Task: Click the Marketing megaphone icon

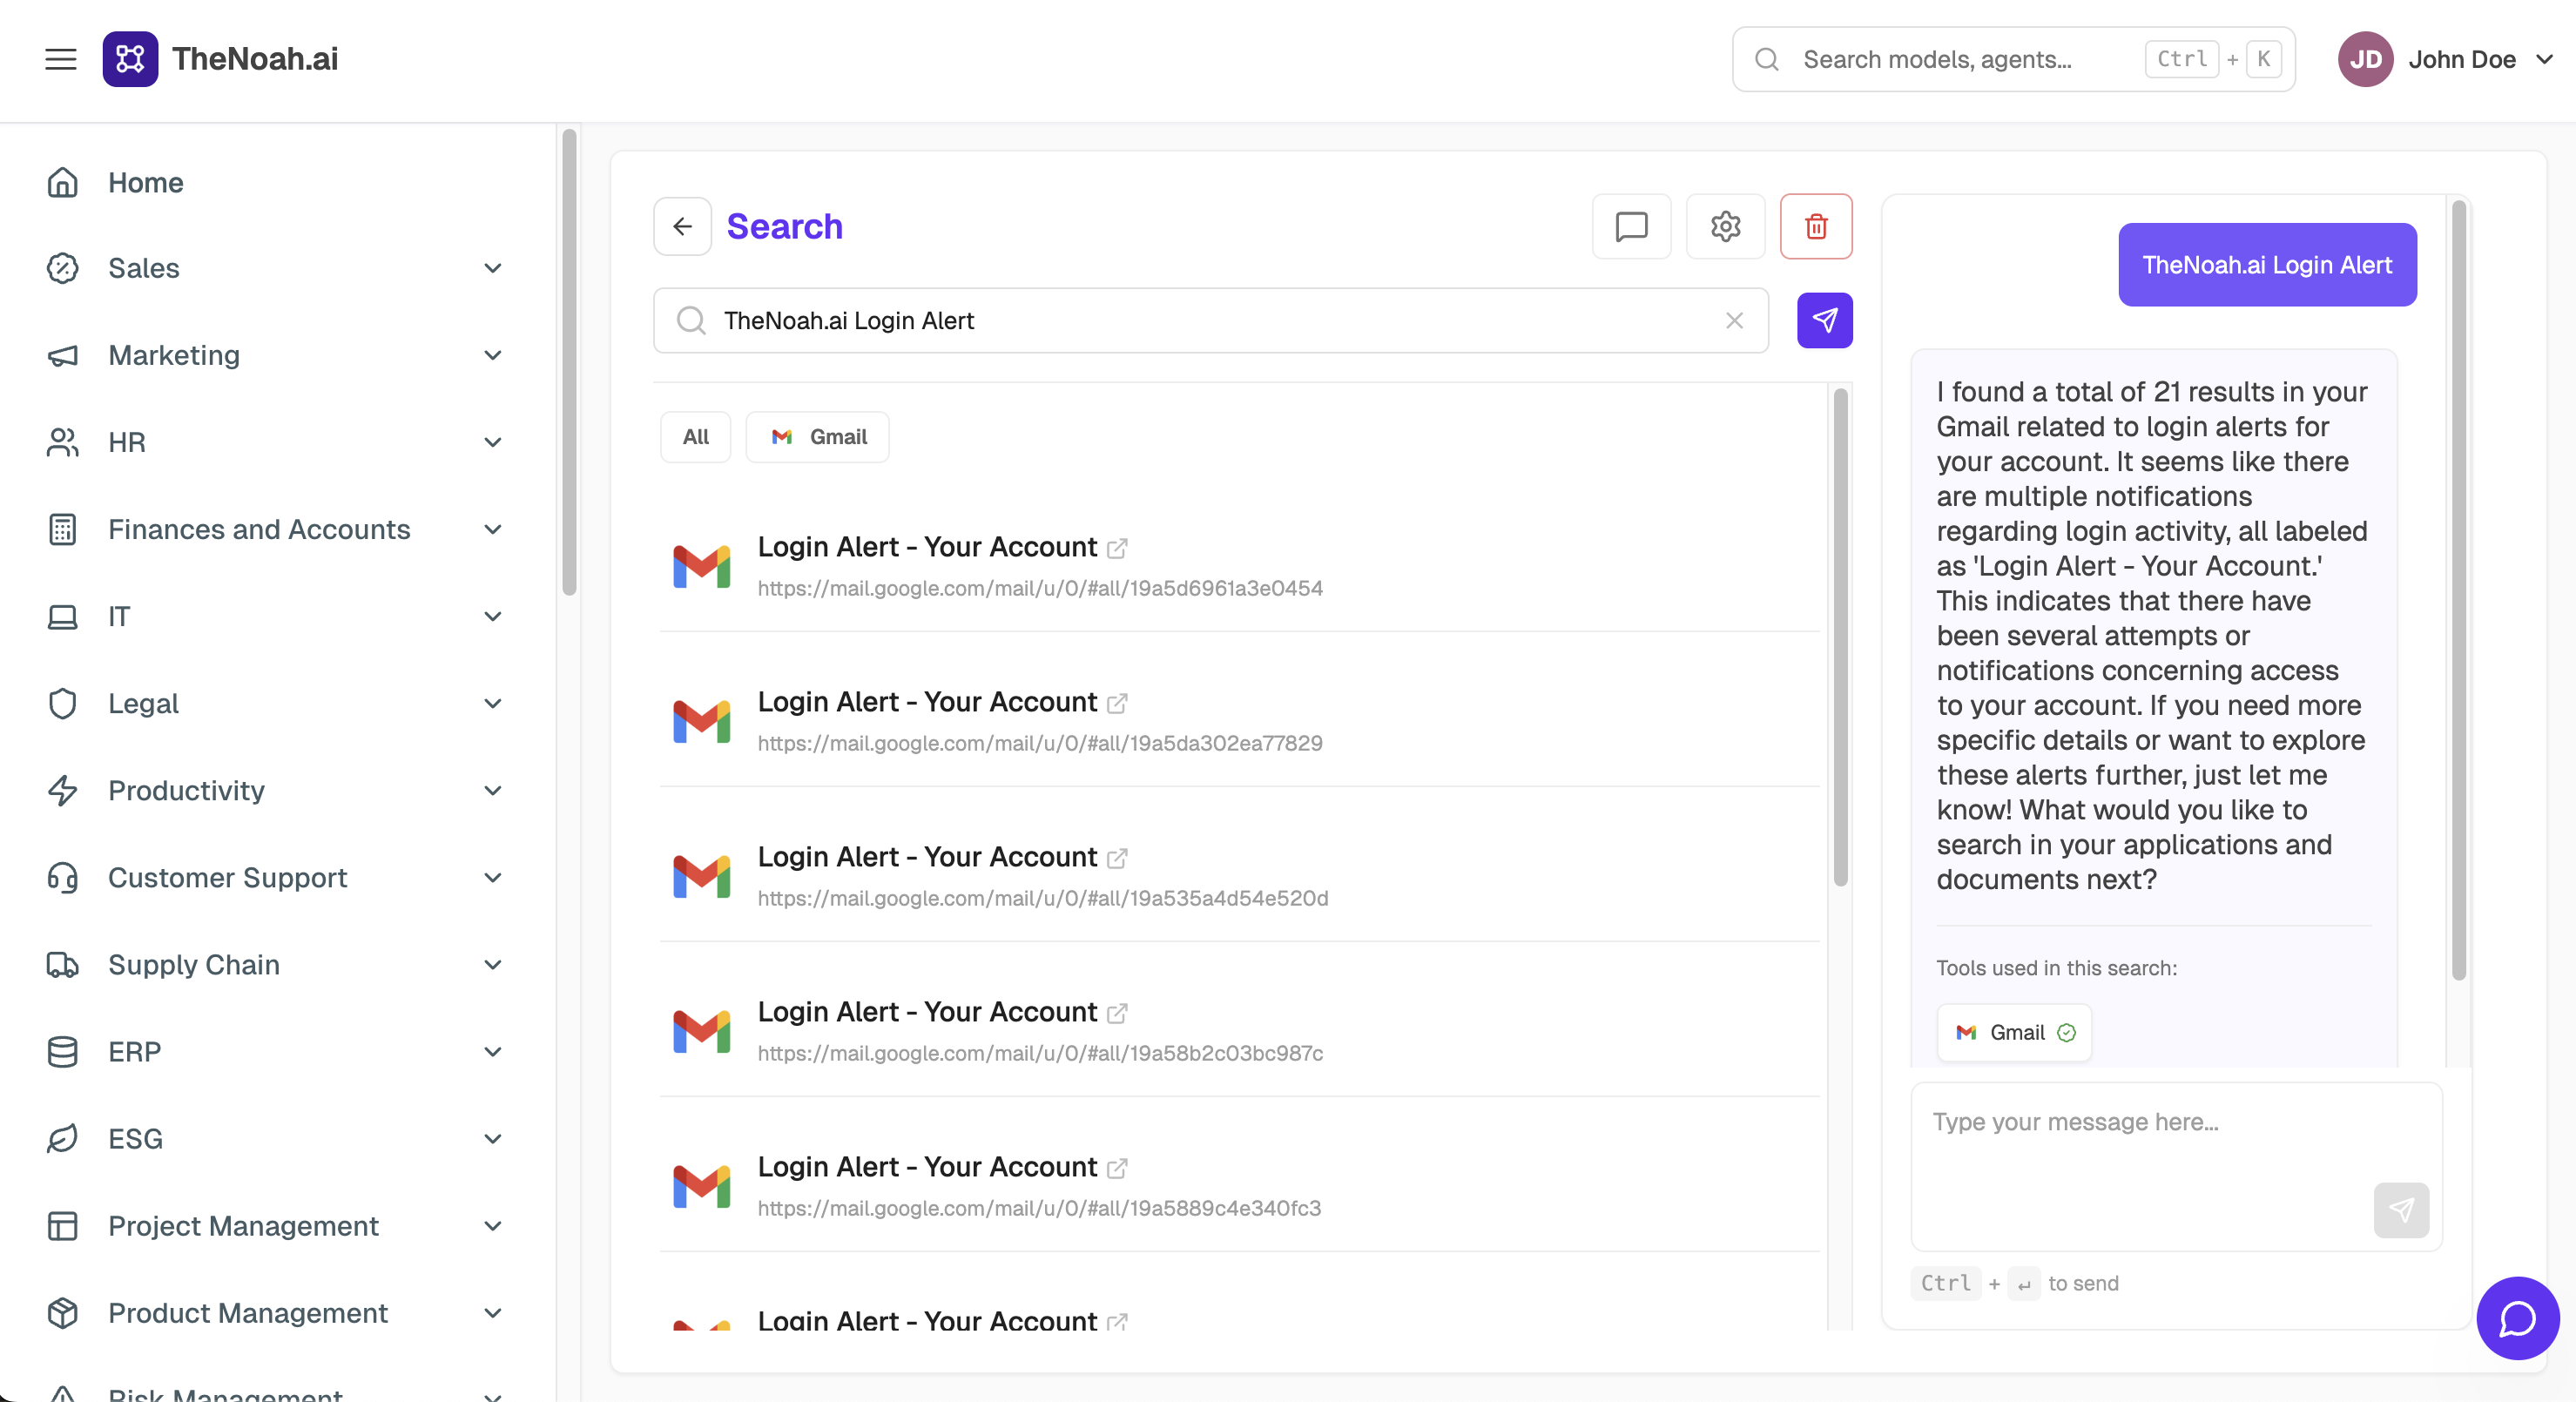Action: point(63,355)
